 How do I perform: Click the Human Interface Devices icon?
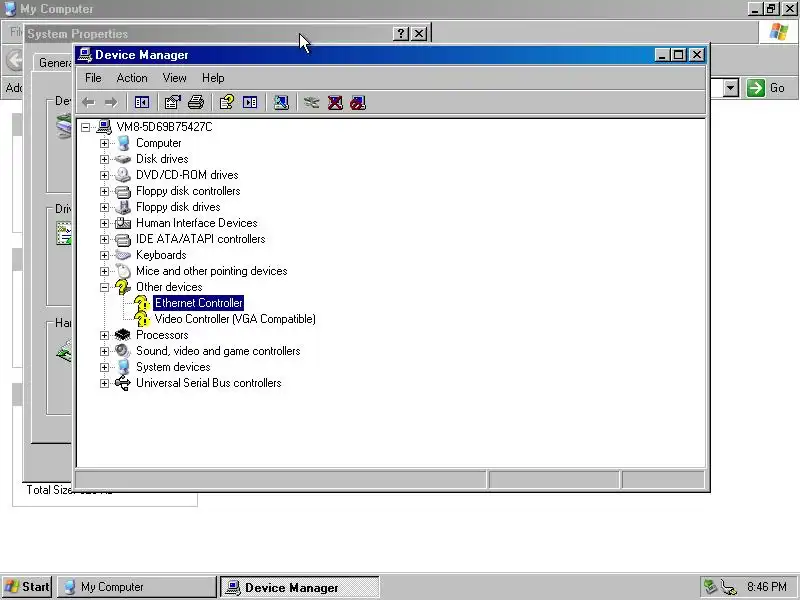(x=122, y=223)
